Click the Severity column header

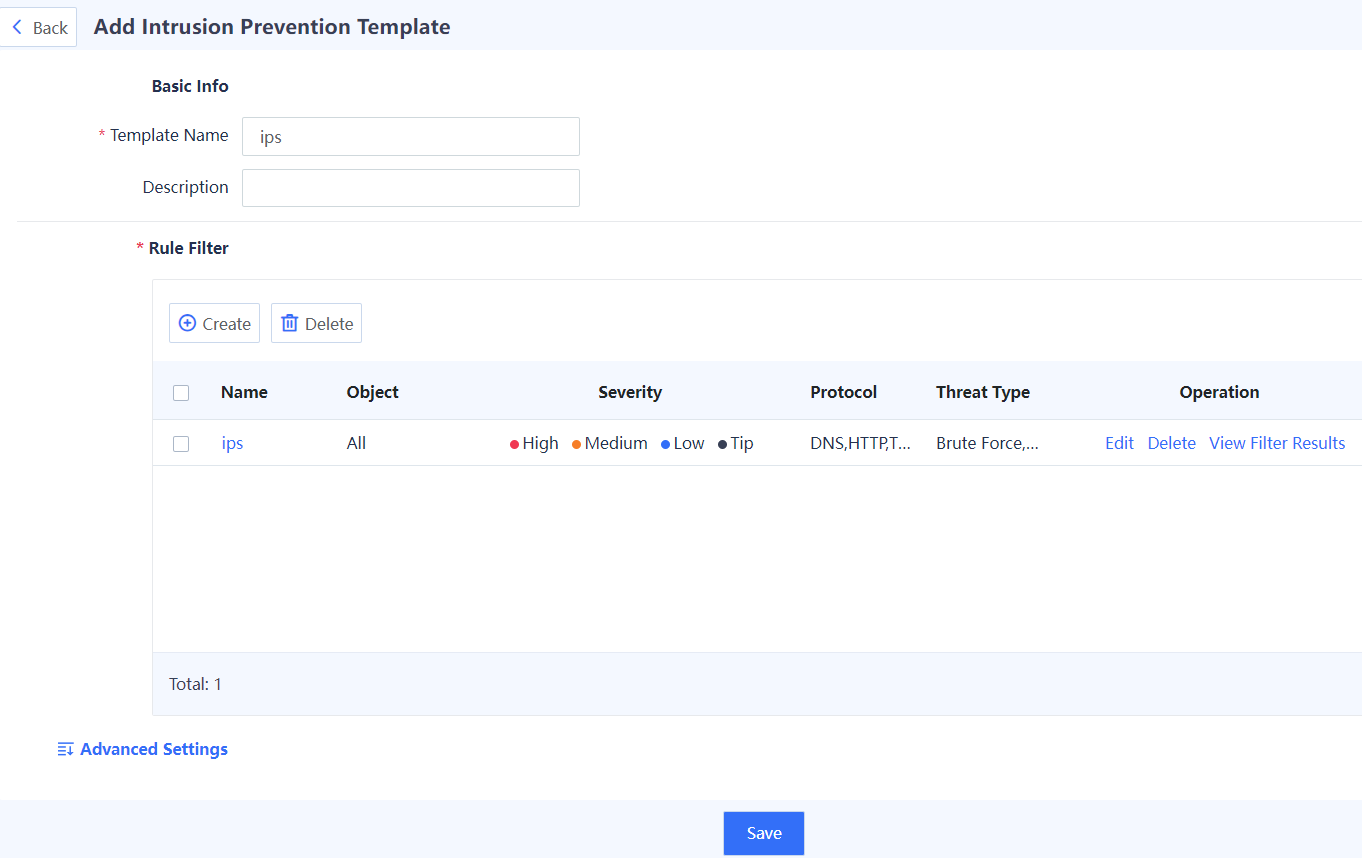[630, 392]
